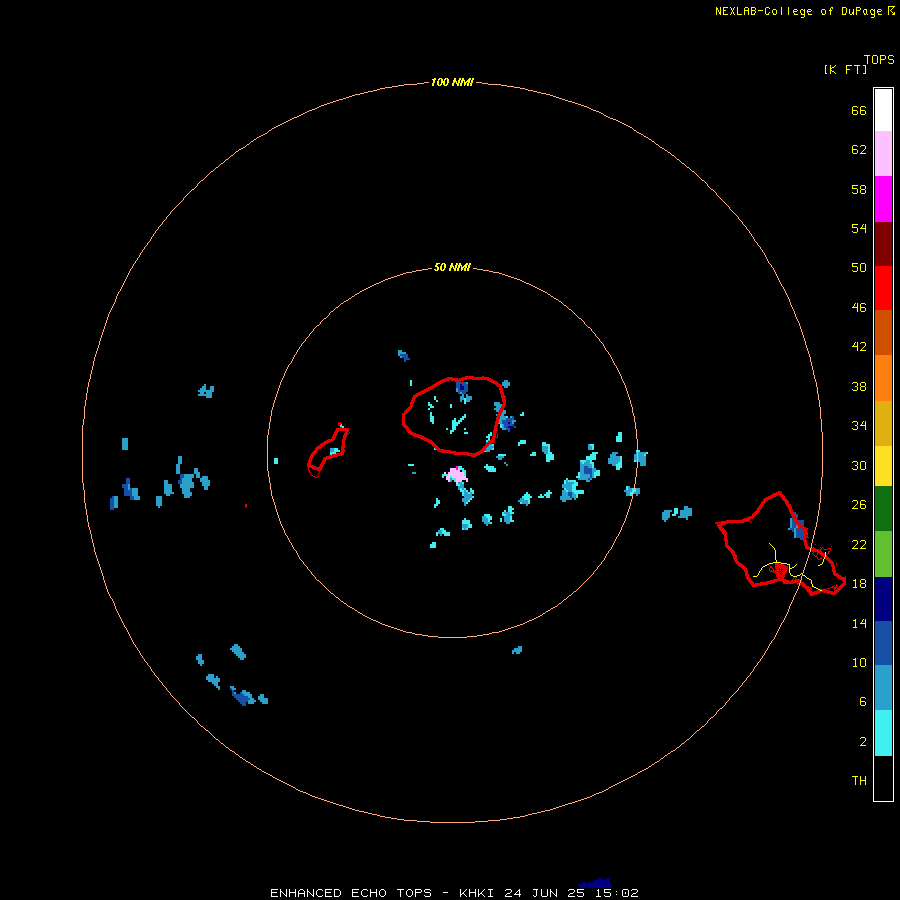Click the "24 JUN 25 15:02" timestamp
The image size is (900, 900).
click(571, 893)
